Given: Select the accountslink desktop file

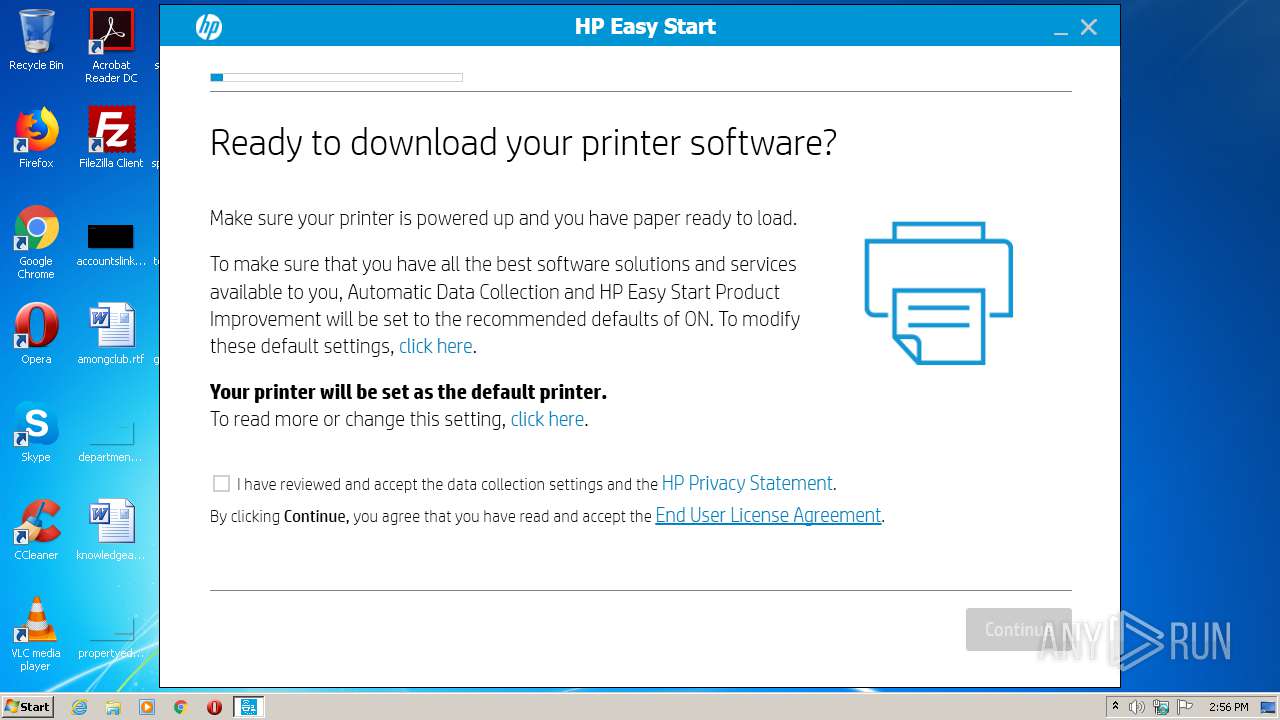Looking at the screenshot, I should 111,246.
